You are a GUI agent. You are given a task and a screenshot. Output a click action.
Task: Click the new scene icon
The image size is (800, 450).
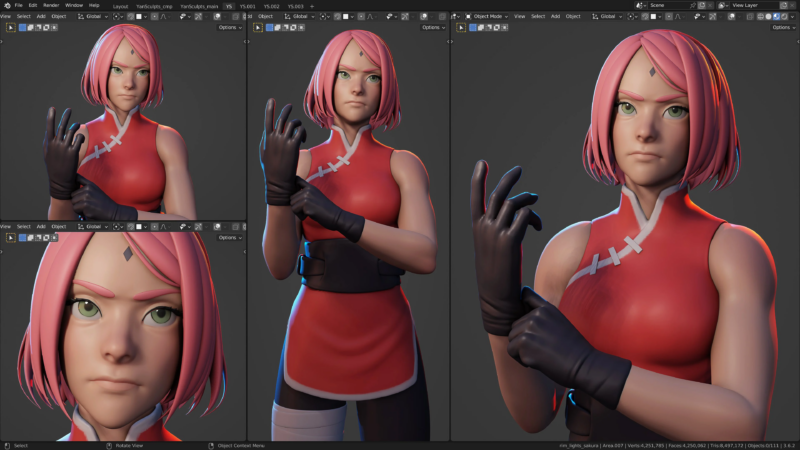(702, 5)
